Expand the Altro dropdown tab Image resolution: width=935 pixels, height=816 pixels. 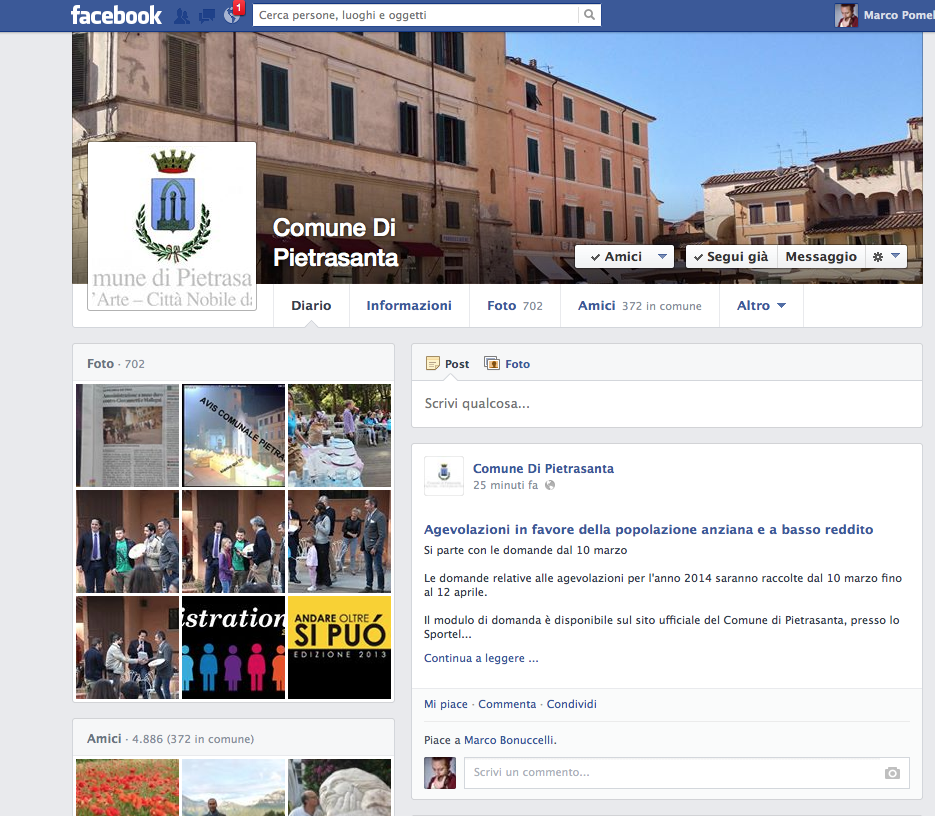(x=761, y=305)
